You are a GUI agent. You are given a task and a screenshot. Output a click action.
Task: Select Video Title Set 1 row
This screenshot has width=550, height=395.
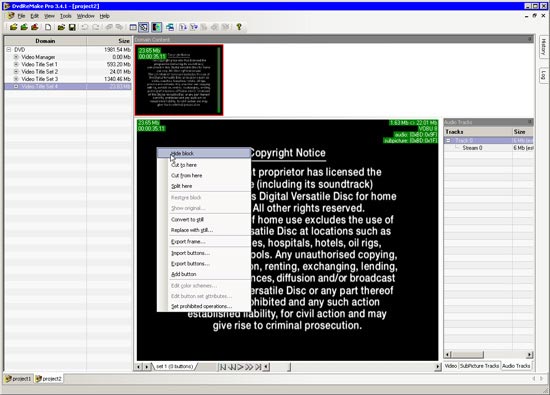[68, 64]
